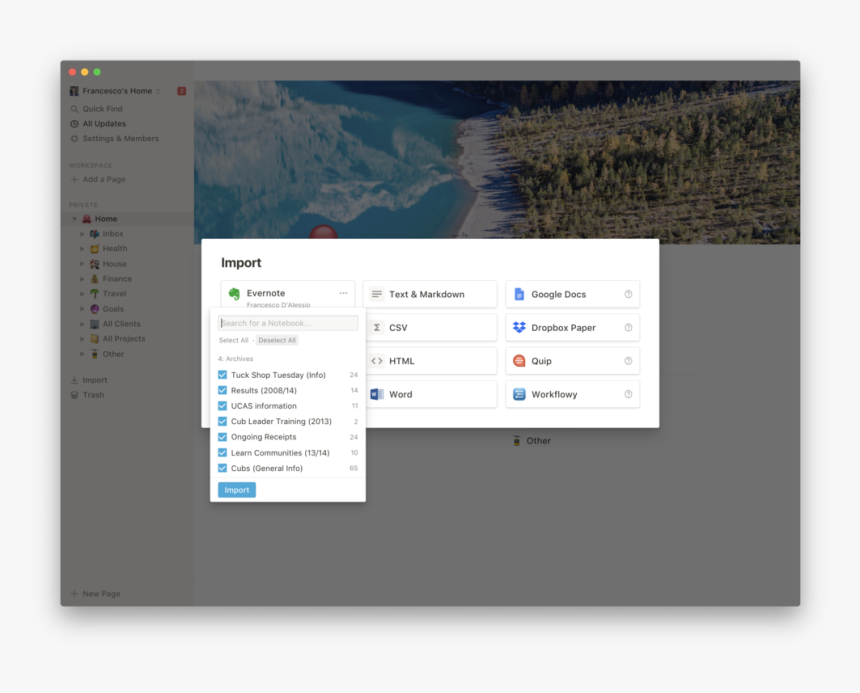
Task: Open the Home page label in sidebar
Action: click(x=106, y=219)
